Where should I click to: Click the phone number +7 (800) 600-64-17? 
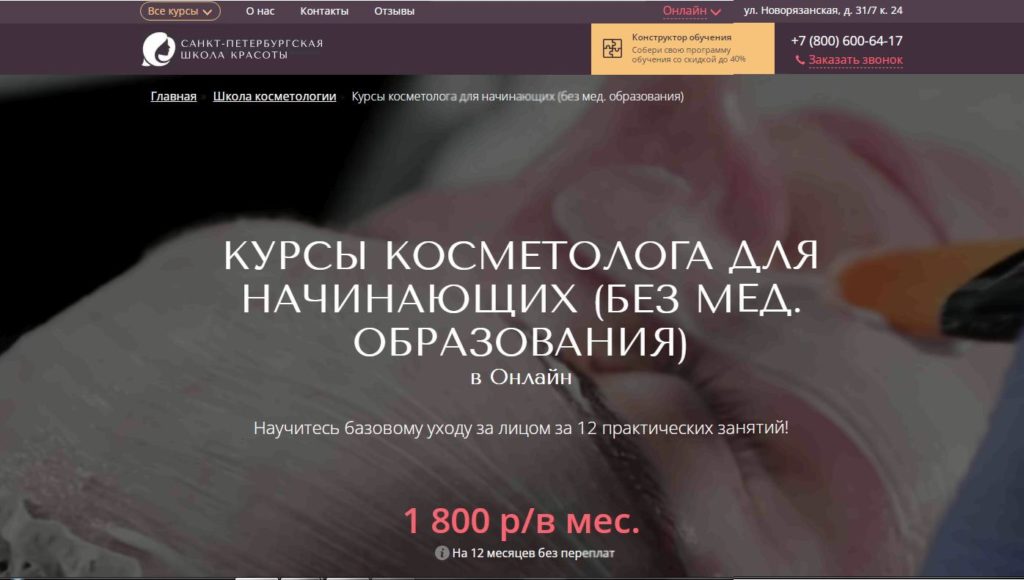(x=846, y=41)
